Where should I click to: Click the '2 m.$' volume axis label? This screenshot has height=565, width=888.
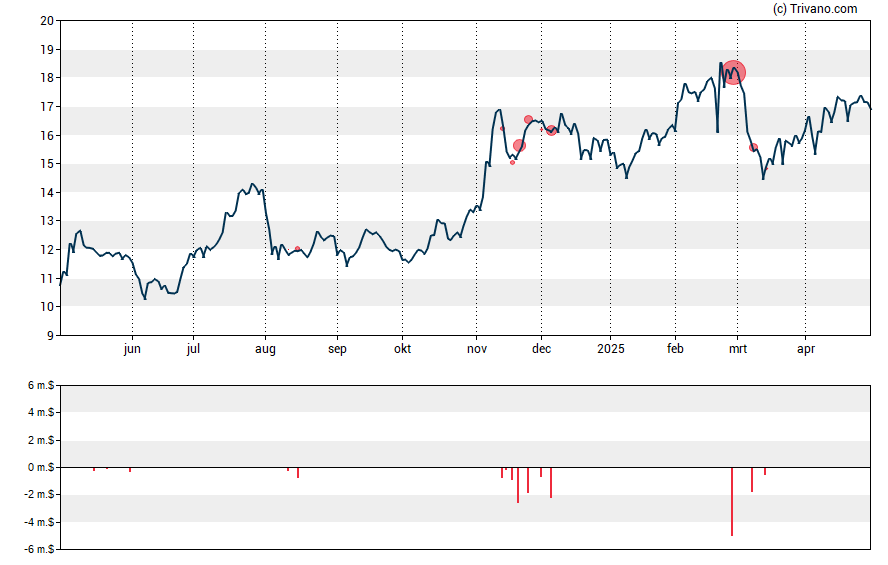point(41,440)
